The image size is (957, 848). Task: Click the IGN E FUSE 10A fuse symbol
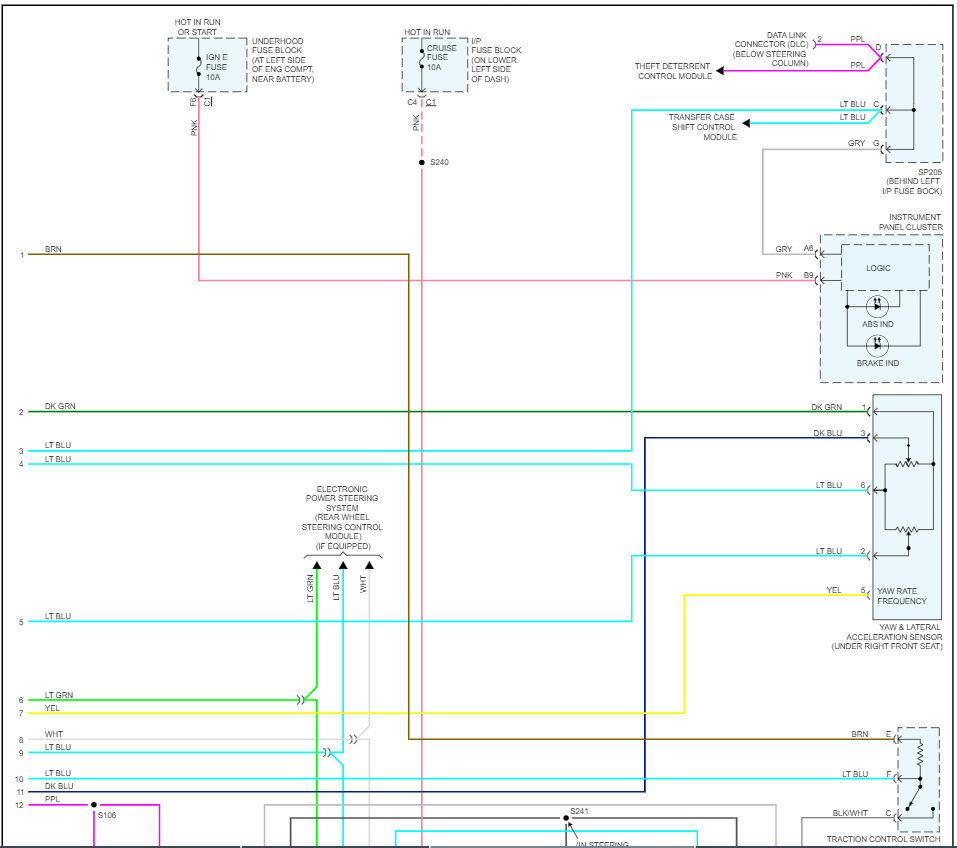click(x=198, y=66)
